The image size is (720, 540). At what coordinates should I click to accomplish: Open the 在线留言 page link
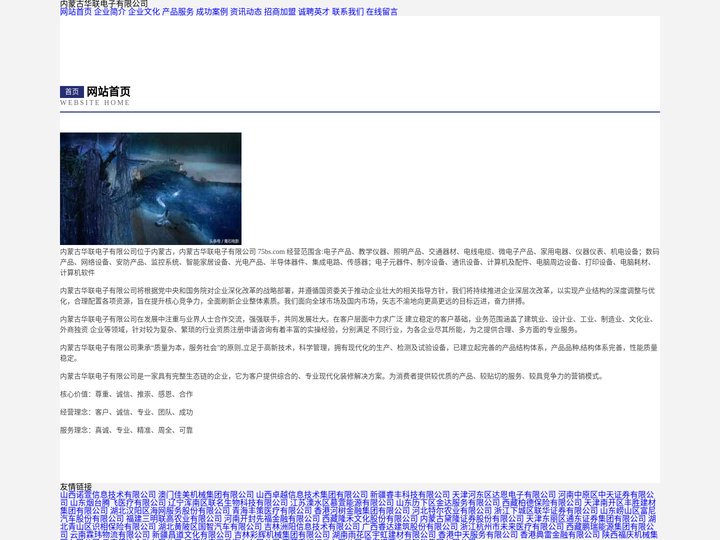[382, 12]
